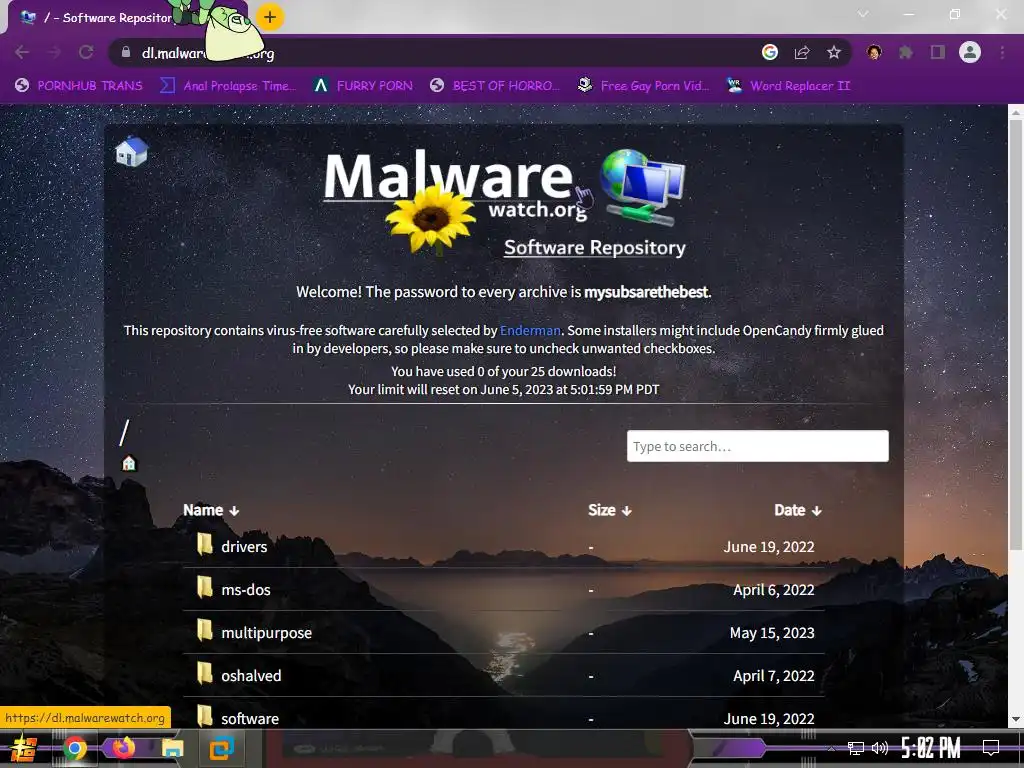This screenshot has height=768, width=1024.
Task: Open the ms-dos folder
Action: [x=246, y=590]
